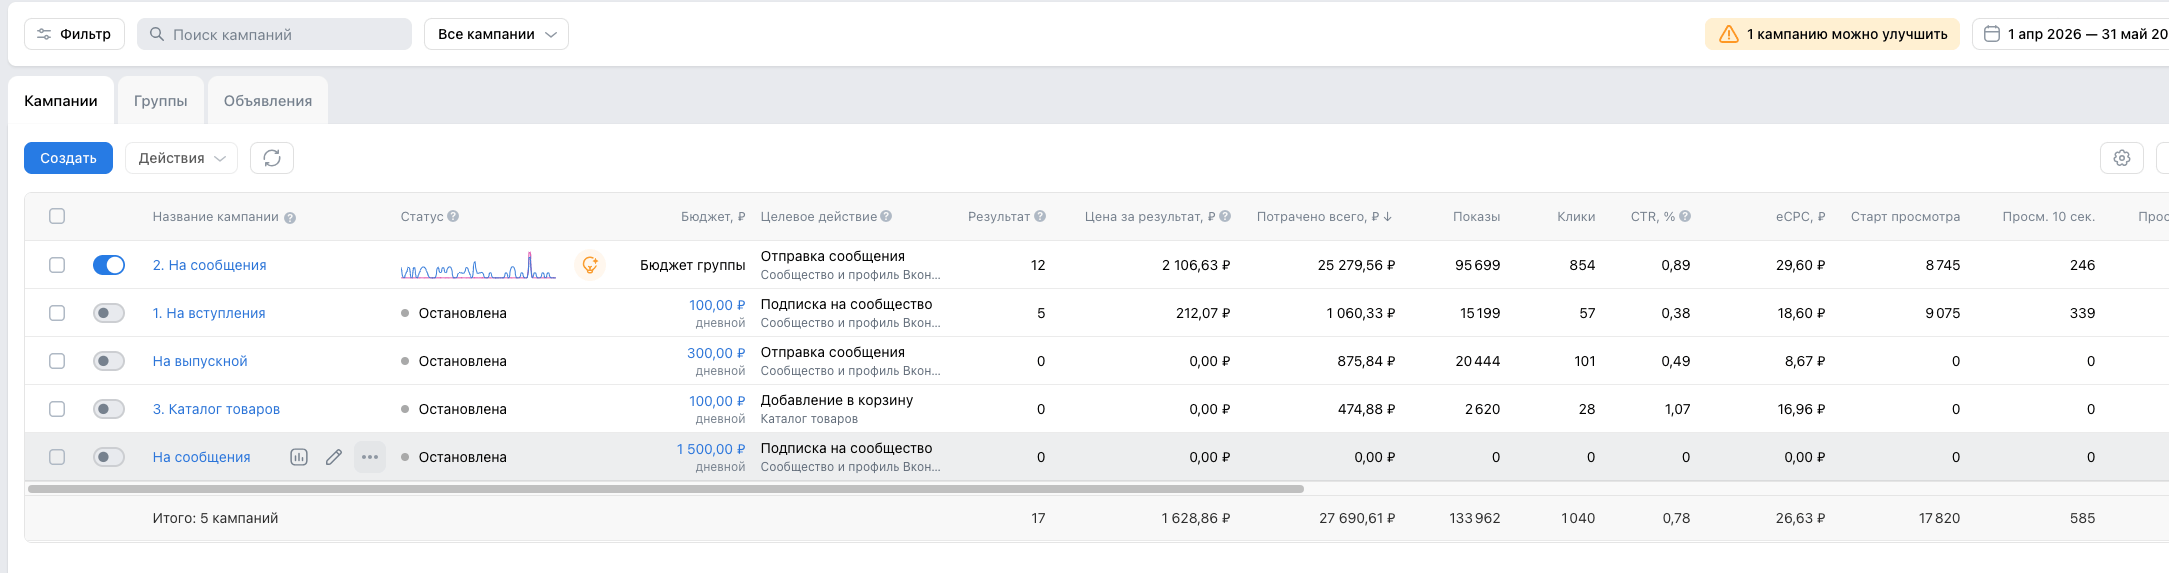
Task: Click the help icon next to Результат
Action: coord(1040,217)
